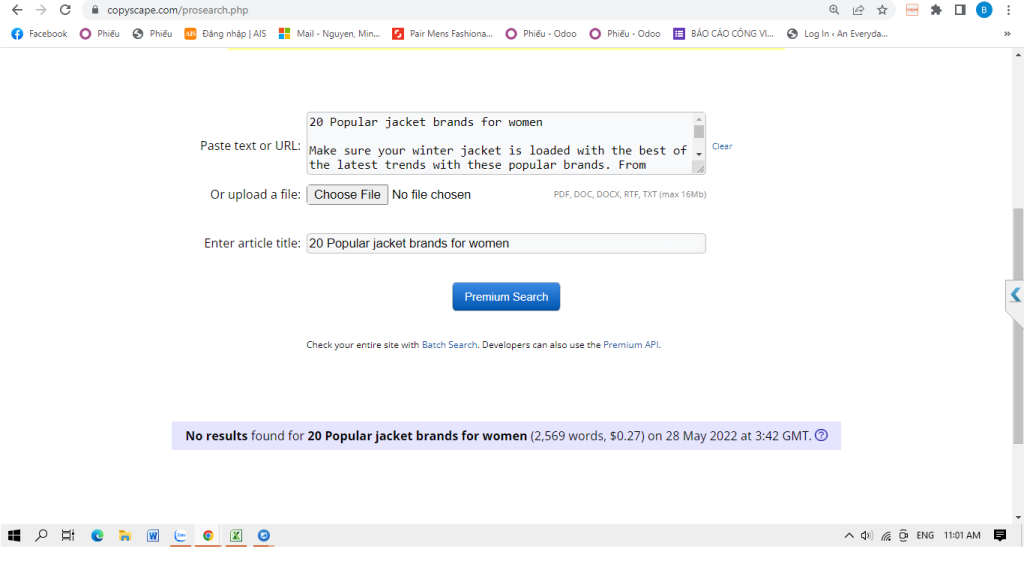
Task: Open the Chrome extensions puzzle icon
Action: pos(936,10)
